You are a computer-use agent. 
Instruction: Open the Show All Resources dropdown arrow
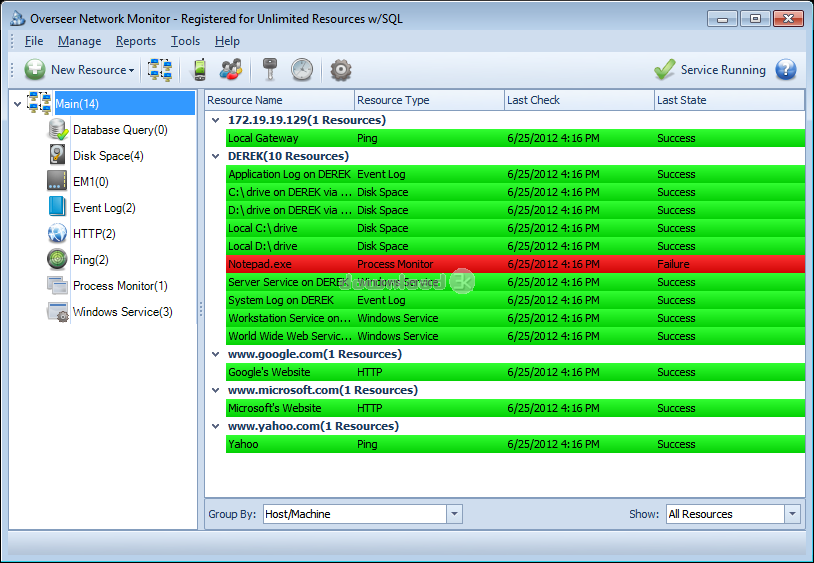792,514
